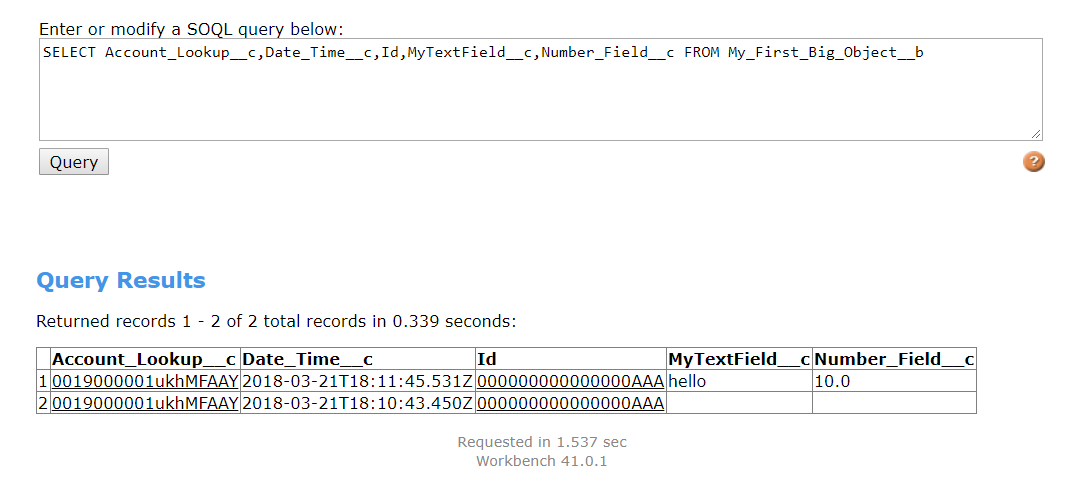Click the 2018-03-21T18:11:45.531Z date cell
This screenshot has height=492, width=1072.
[358, 381]
